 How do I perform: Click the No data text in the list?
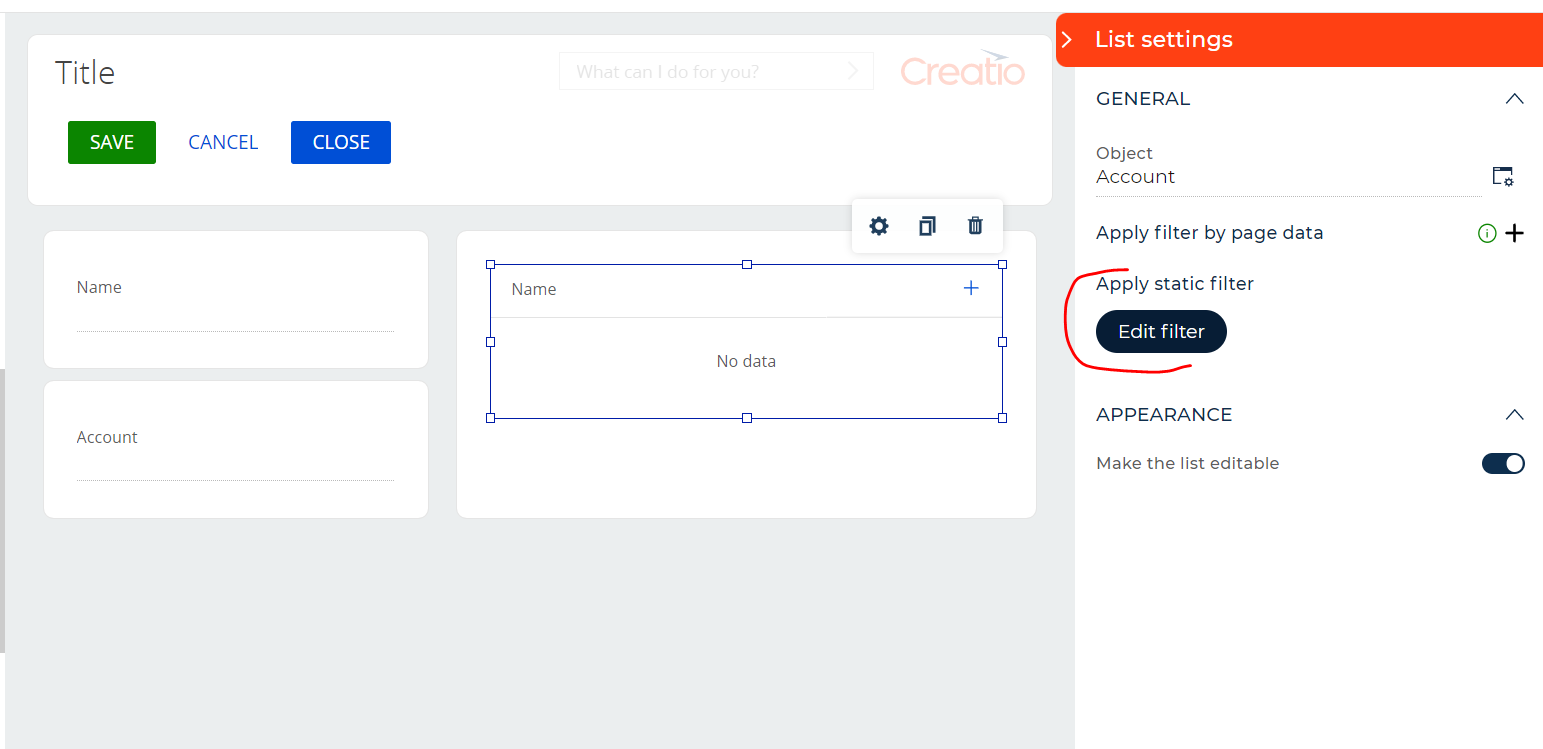click(746, 361)
